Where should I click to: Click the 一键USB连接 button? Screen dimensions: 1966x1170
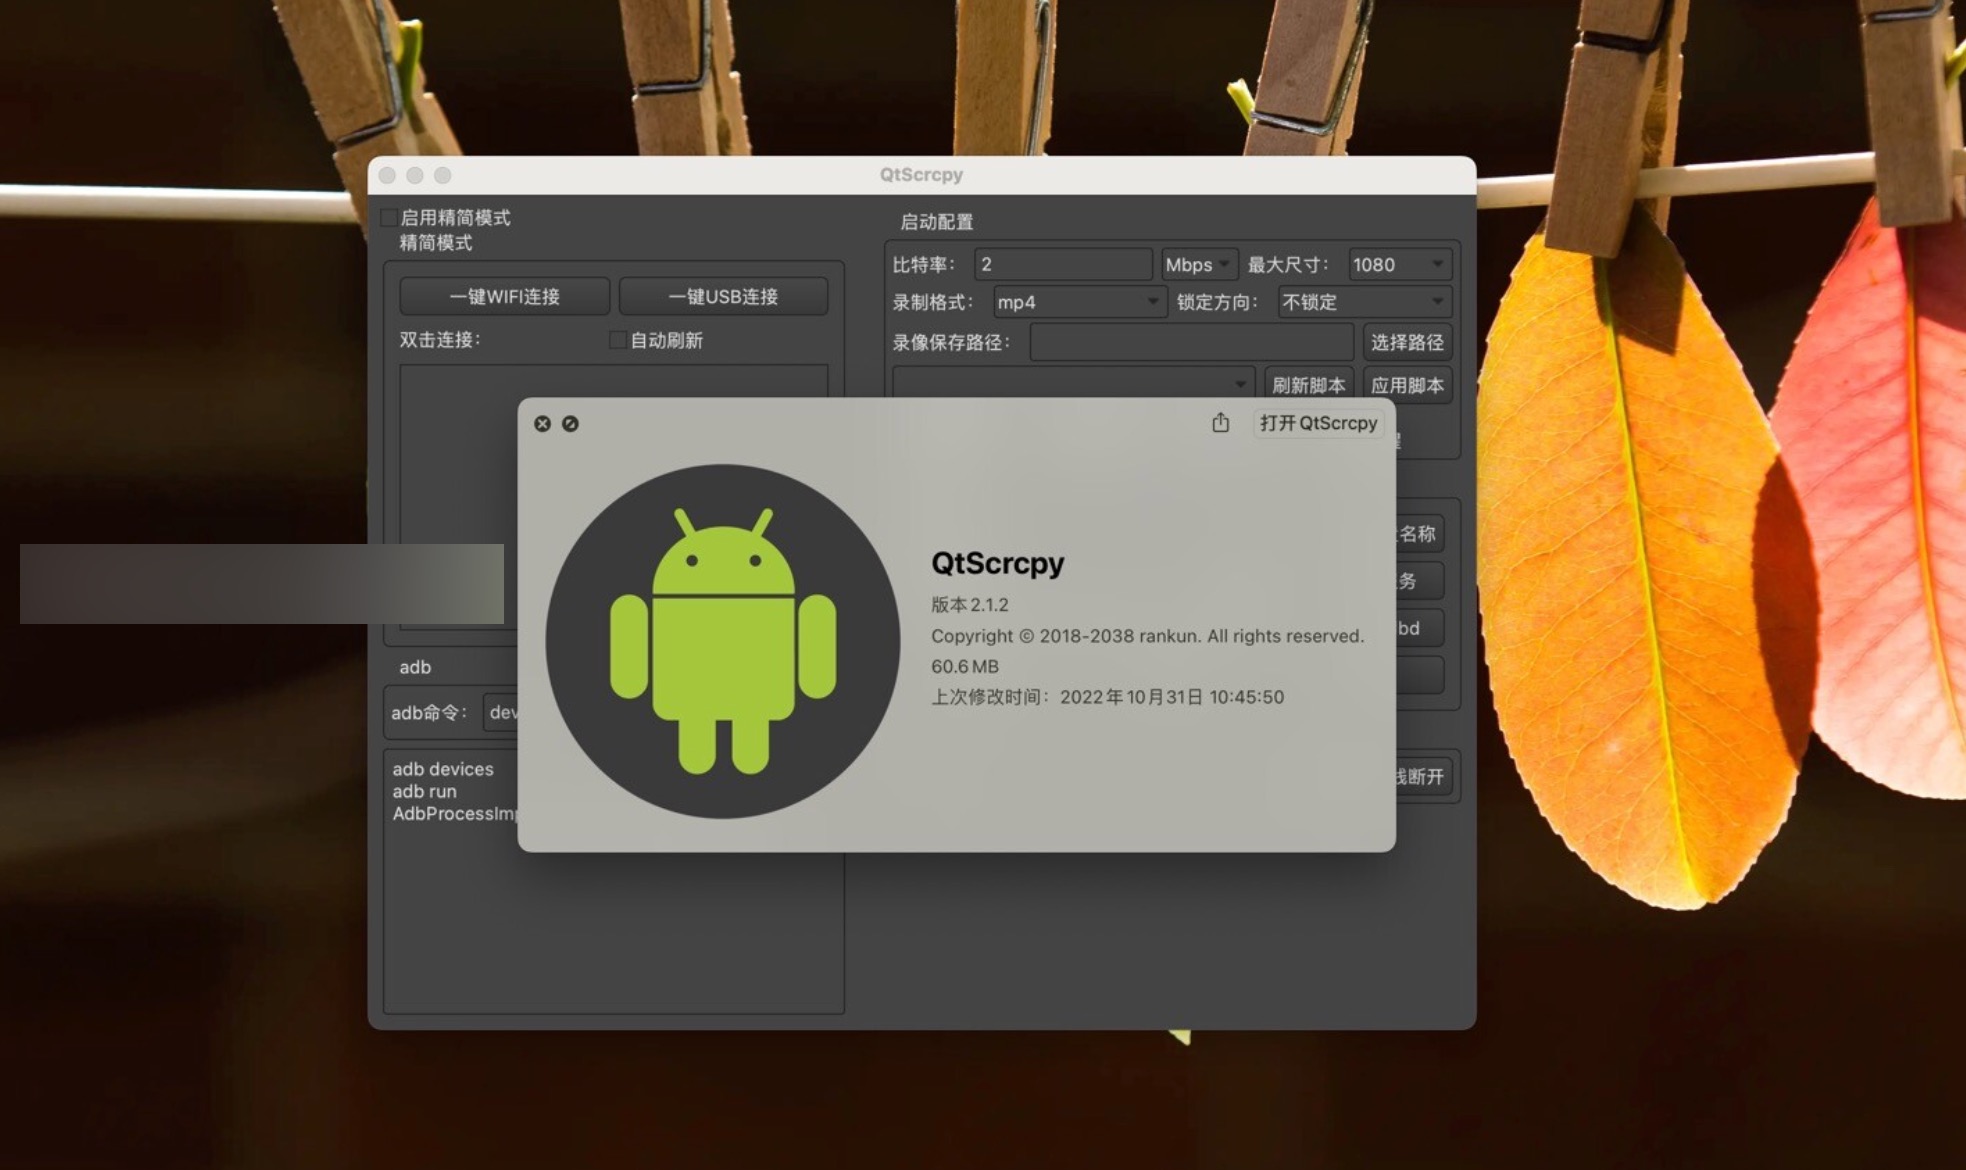pyautogui.click(x=724, y=296)
